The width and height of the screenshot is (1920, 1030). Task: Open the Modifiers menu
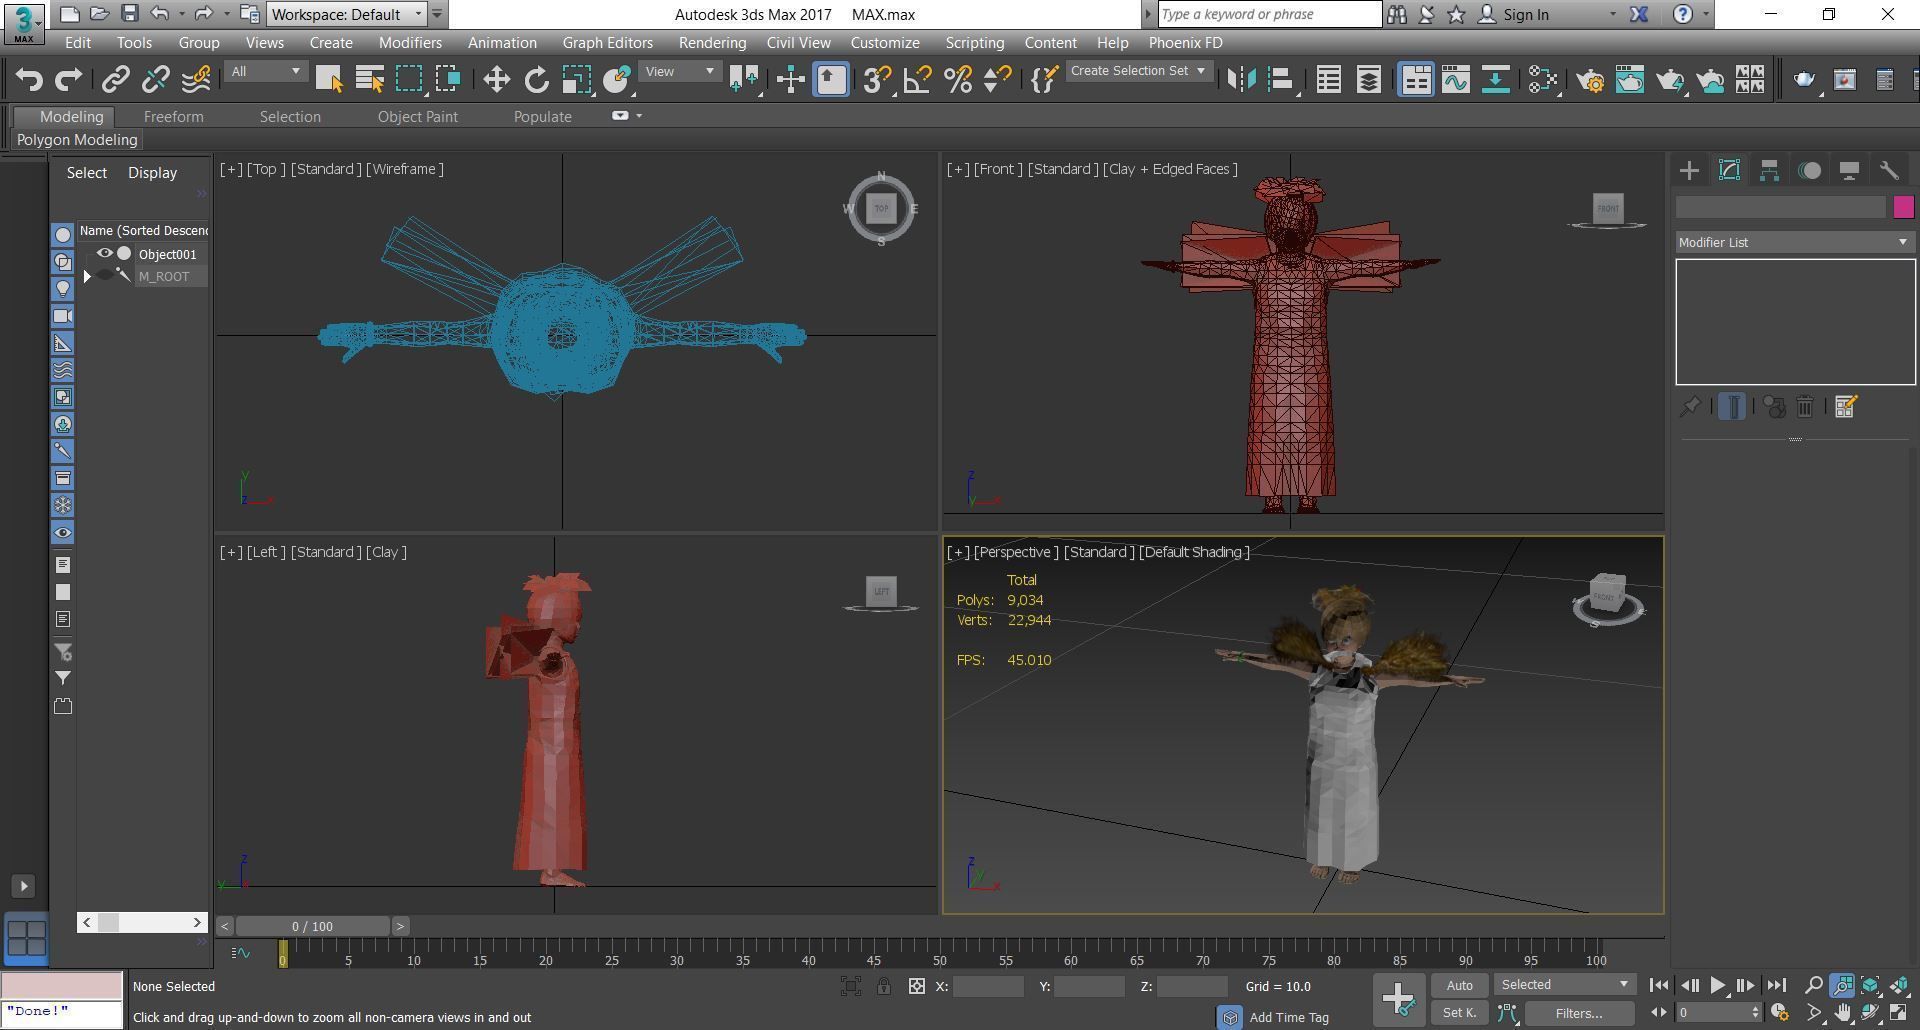410,43
